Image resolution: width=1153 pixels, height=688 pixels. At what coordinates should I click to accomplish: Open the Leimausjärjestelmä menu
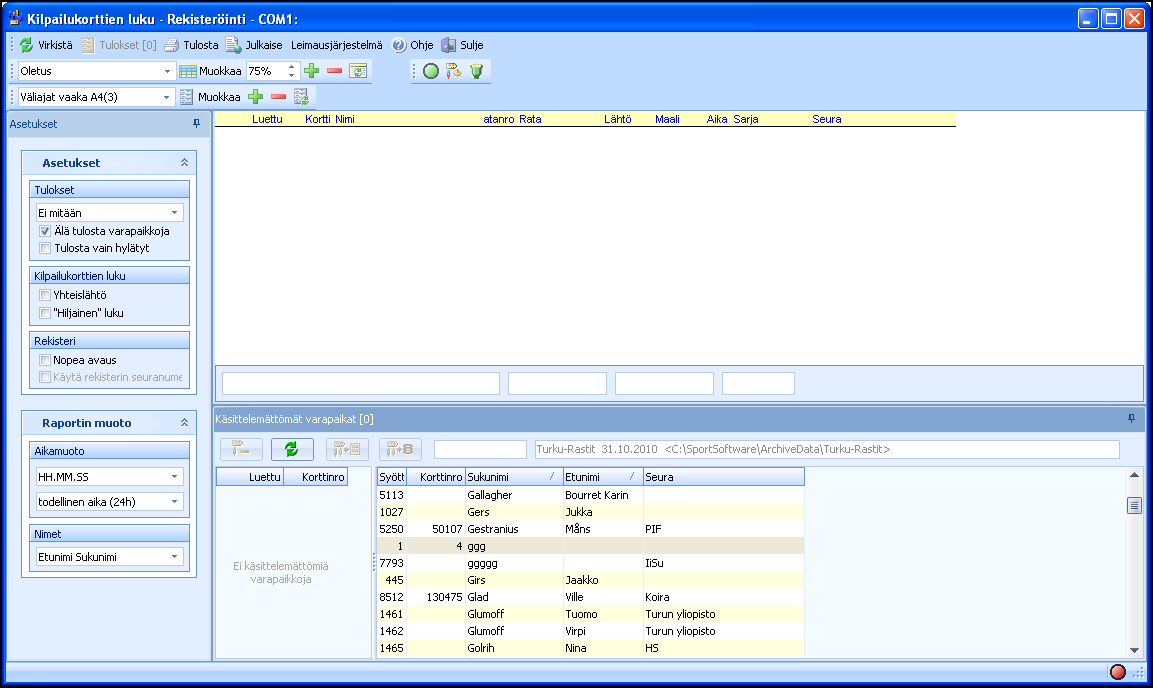click(337, 45)
